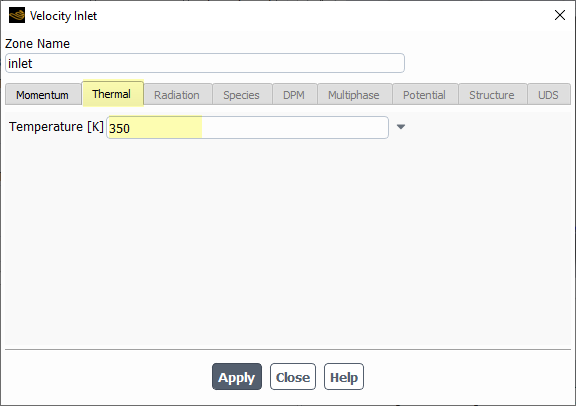Click the Close button
This screenshot has width=576, height=406.
293,377
